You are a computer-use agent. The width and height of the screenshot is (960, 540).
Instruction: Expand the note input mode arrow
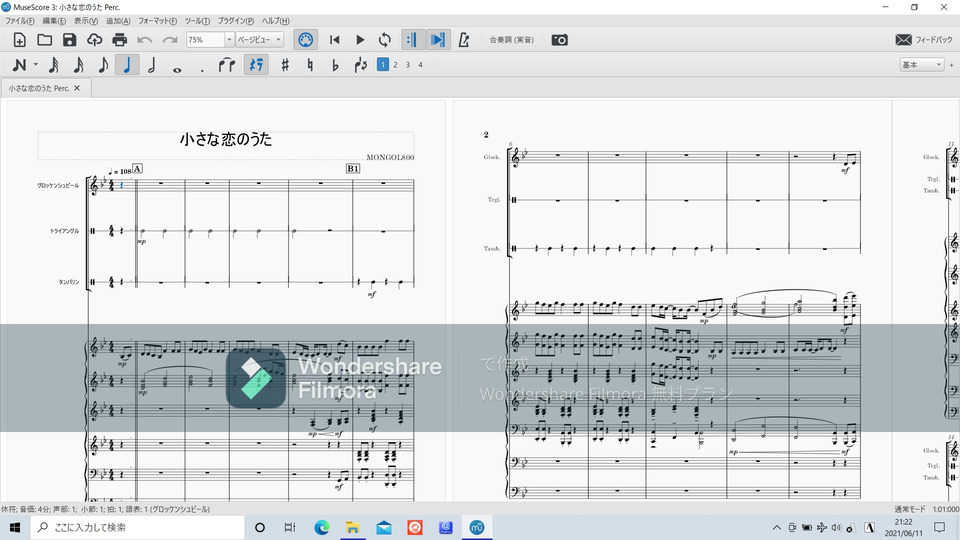[x=36, y=65]
